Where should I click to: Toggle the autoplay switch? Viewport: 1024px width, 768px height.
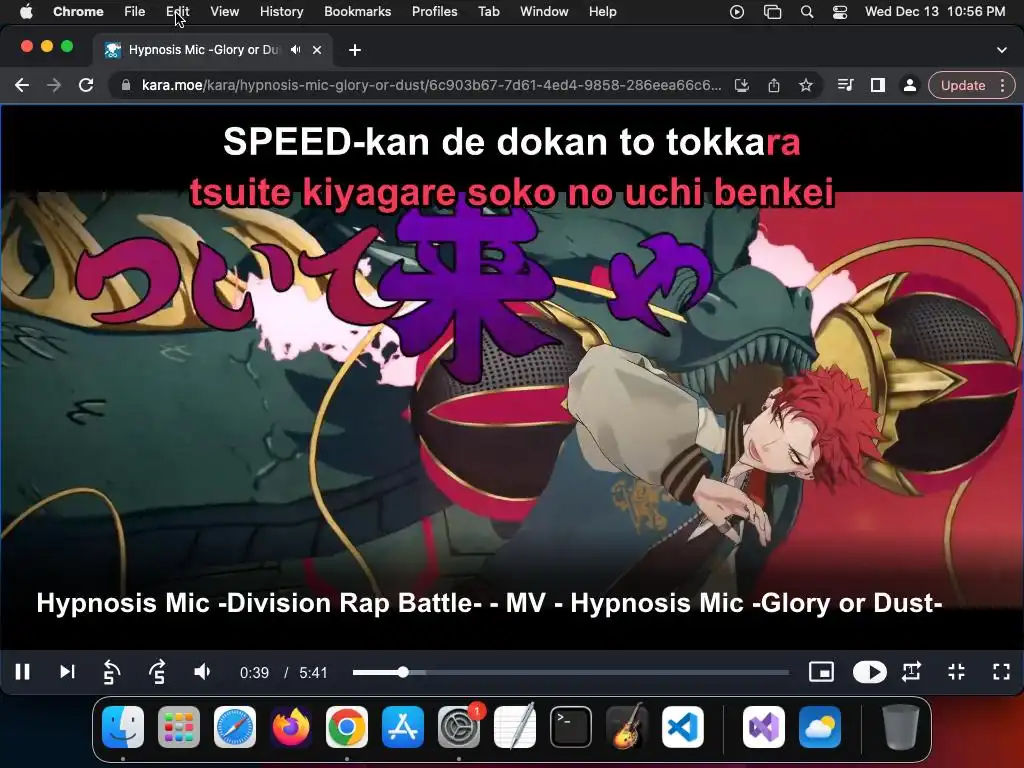[x=869, y=672]
